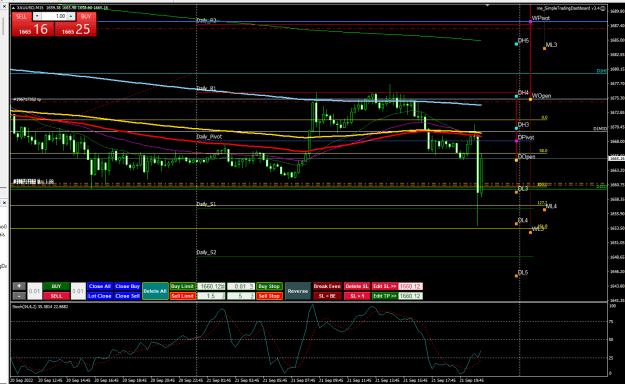Image resolution: width=625 pixels, height=384 pixels.
Task: Click the green BUY dashboard button
Action: 56,286
